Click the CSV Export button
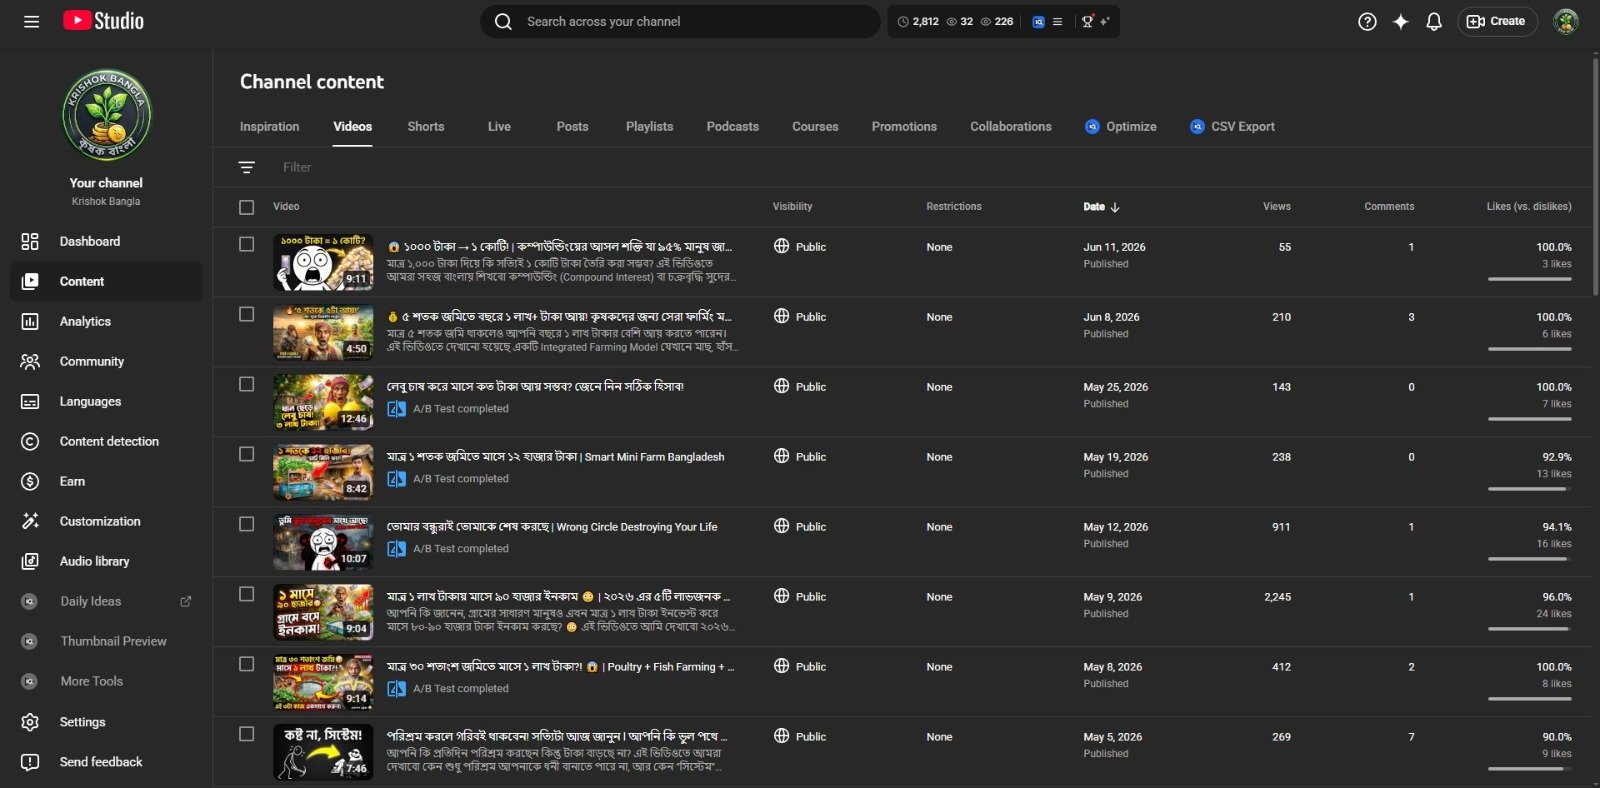Image resolution: width=1600 pixels, height=788 pixels. (x=1232, y=127)
